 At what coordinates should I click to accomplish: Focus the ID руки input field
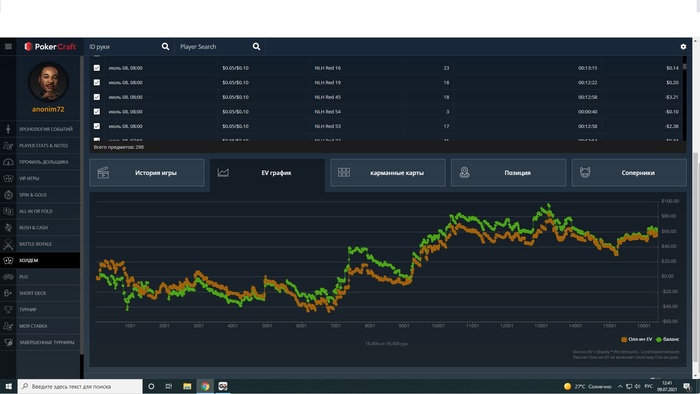coord(123,46)
